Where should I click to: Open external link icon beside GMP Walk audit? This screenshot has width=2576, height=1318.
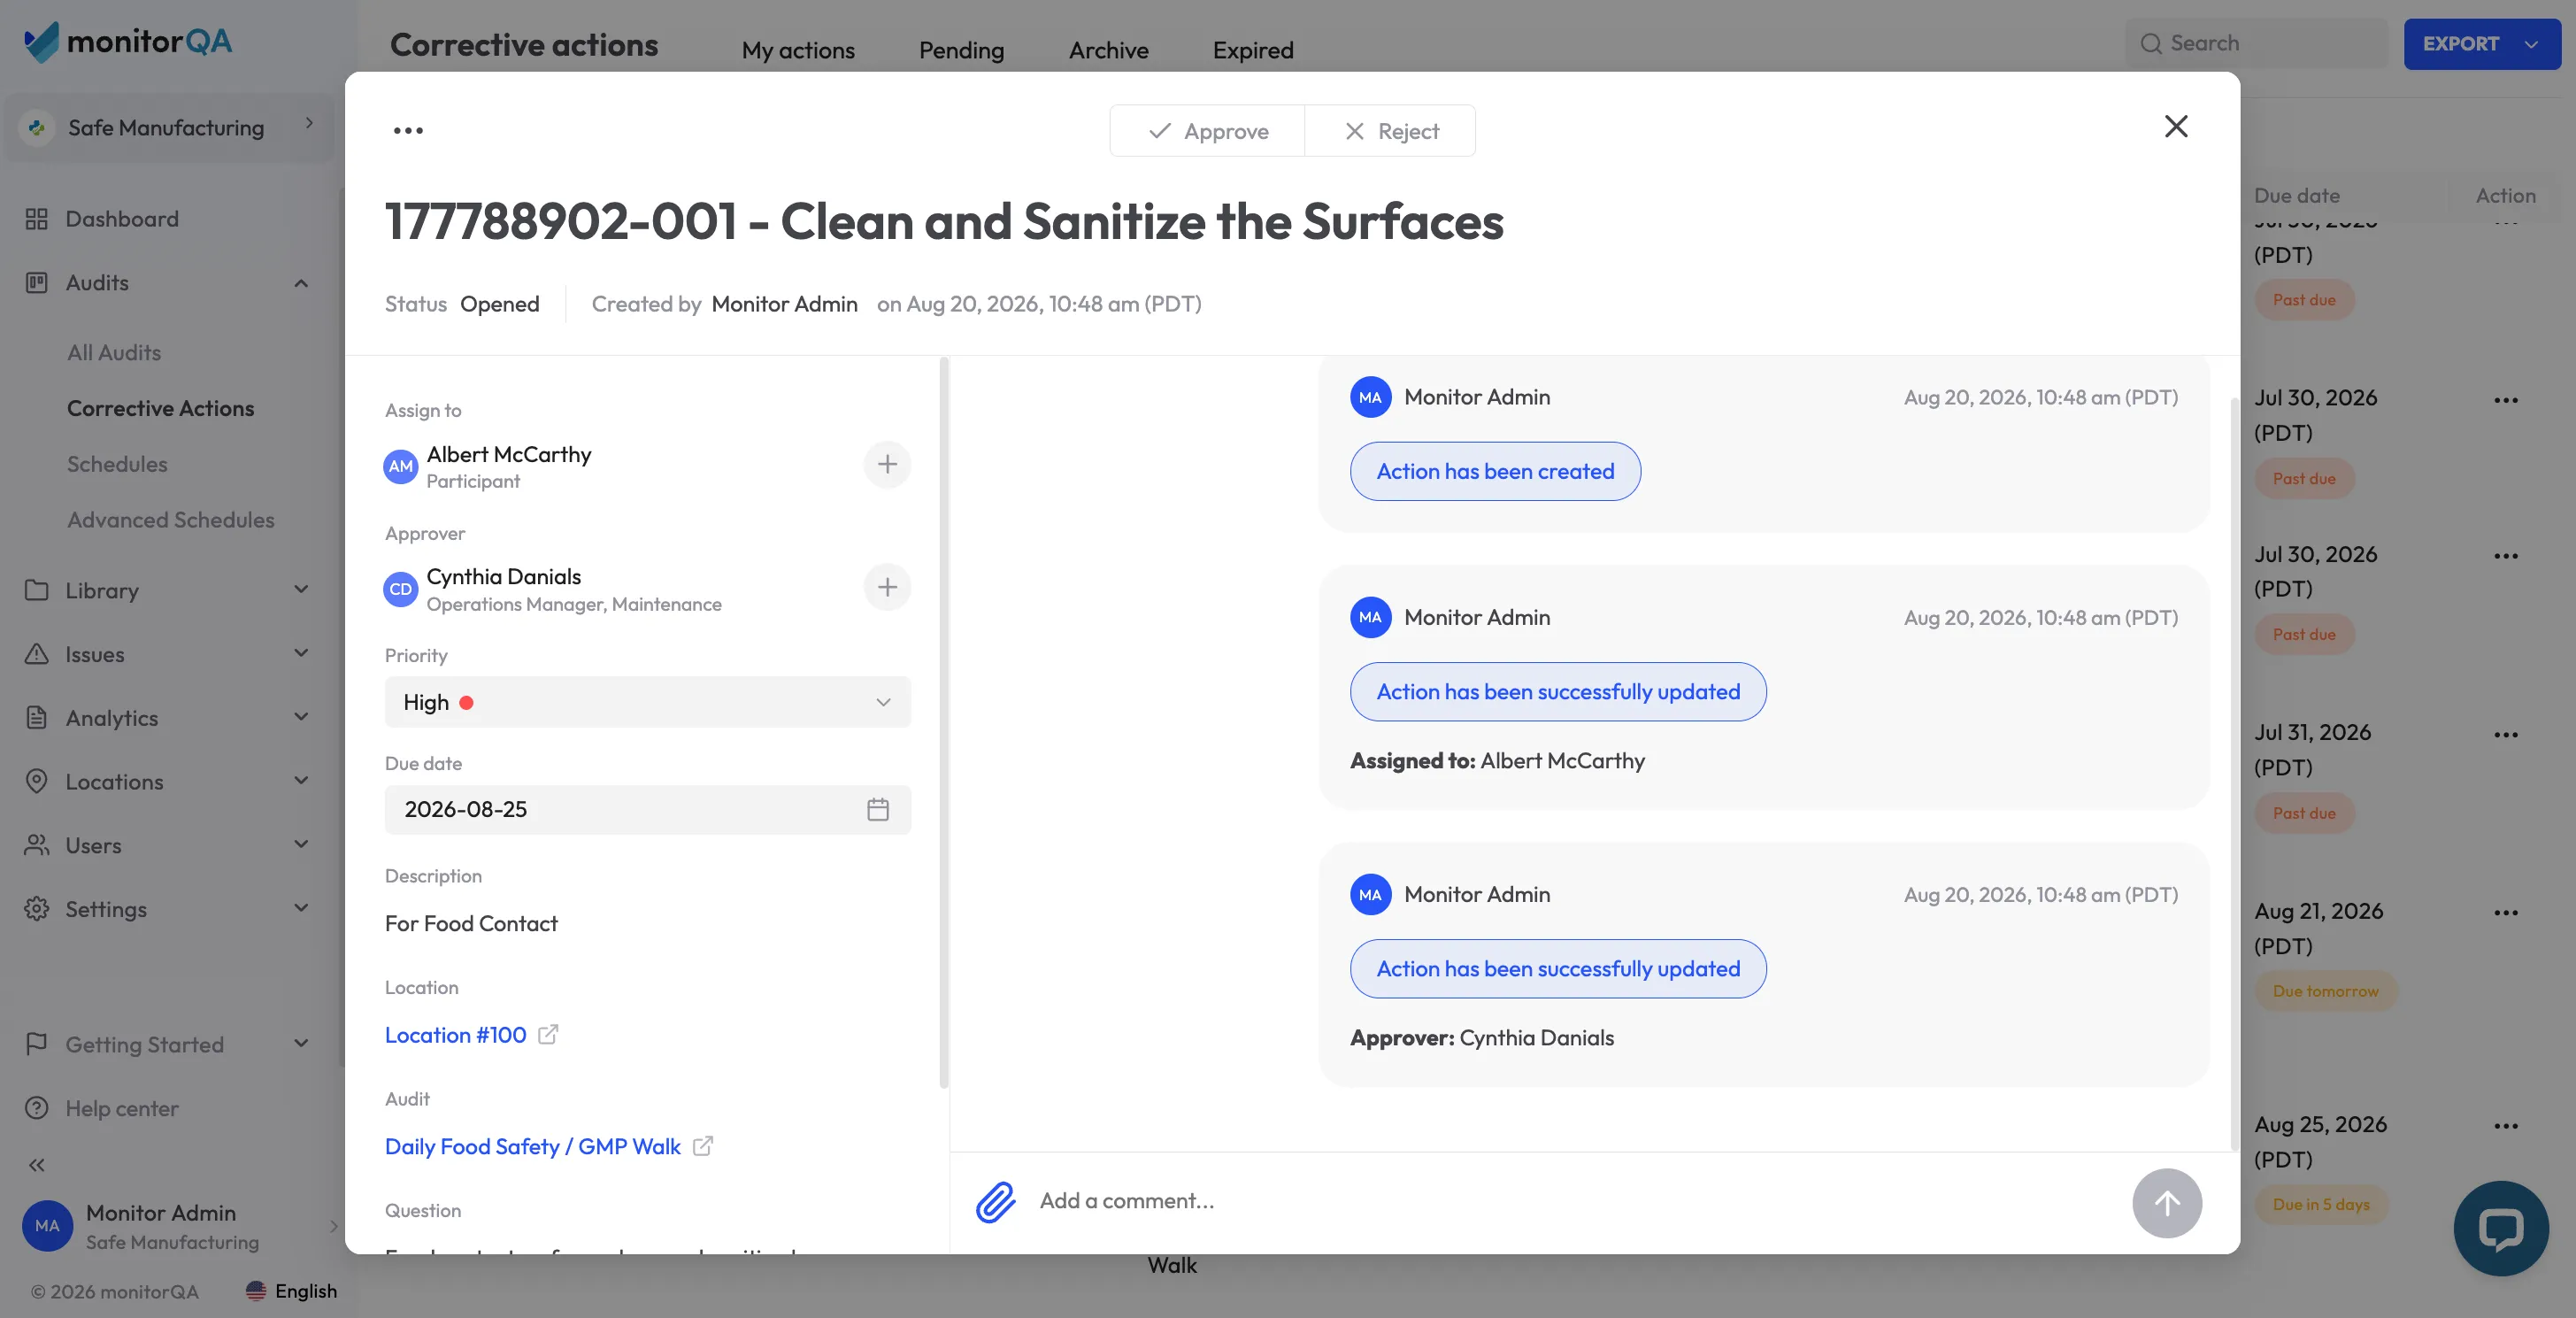pos(703,1145)
